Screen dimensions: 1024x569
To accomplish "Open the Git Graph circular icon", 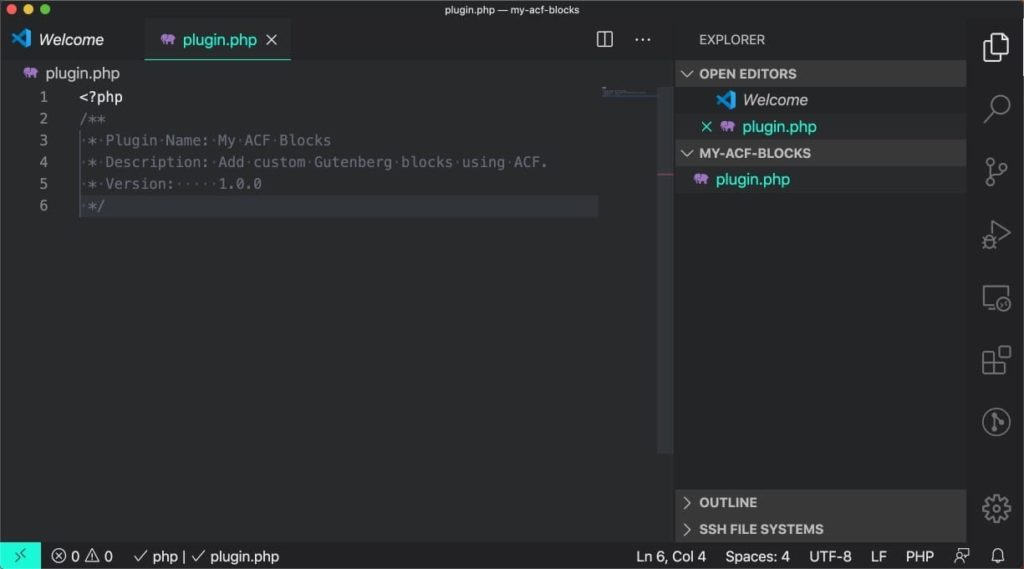I will (x=996, y=422).
